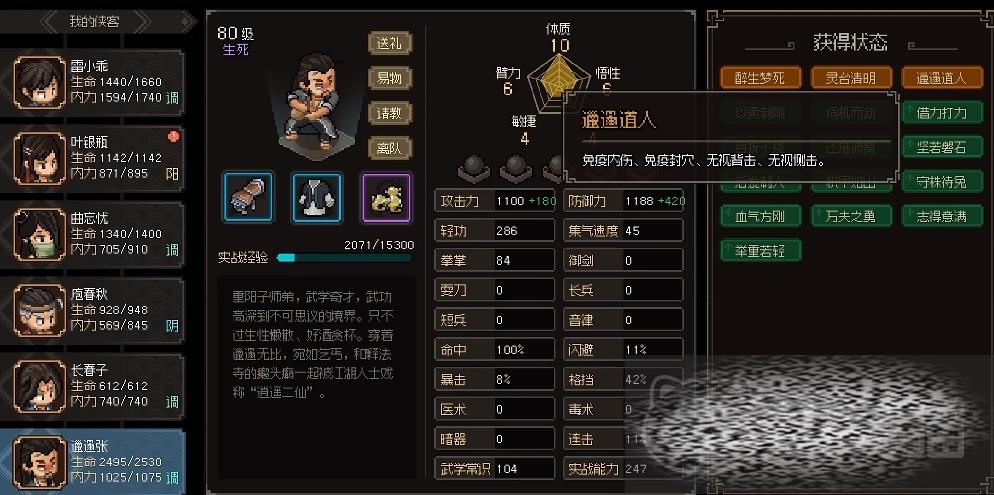Click the golden accessory equipment slot icon
The image size is (994, 495).
pyautogui.click(x=386, y=197)
